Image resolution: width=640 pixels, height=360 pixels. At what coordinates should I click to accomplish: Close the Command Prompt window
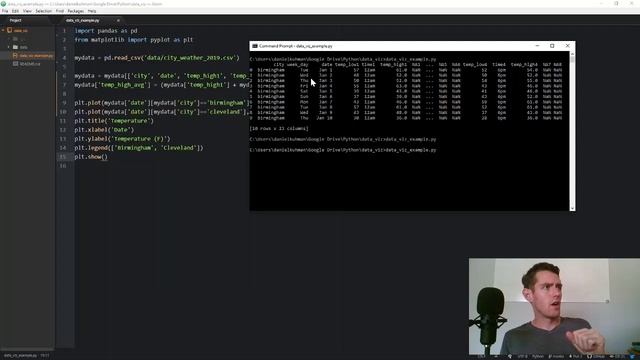pos(567,46)
